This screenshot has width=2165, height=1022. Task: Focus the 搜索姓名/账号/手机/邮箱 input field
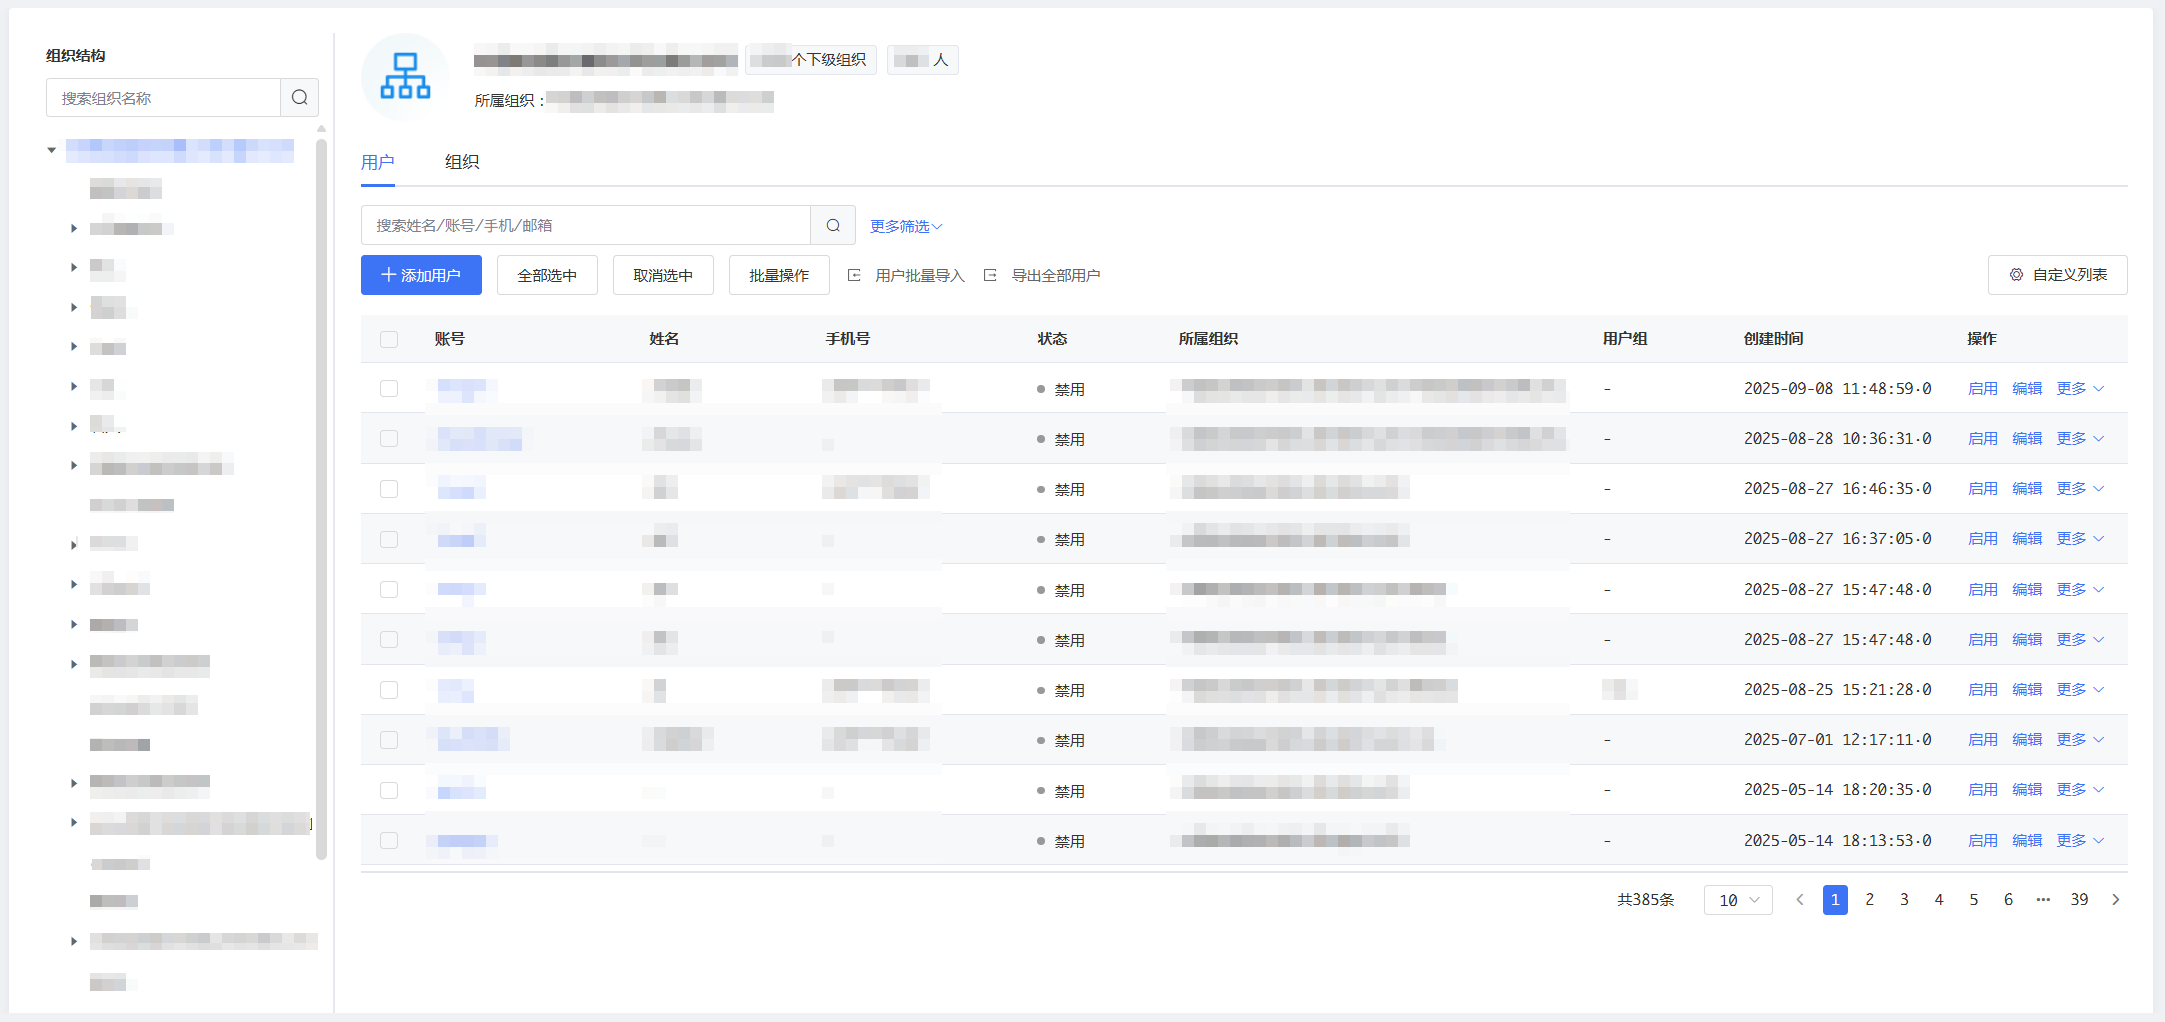point(585,226)
